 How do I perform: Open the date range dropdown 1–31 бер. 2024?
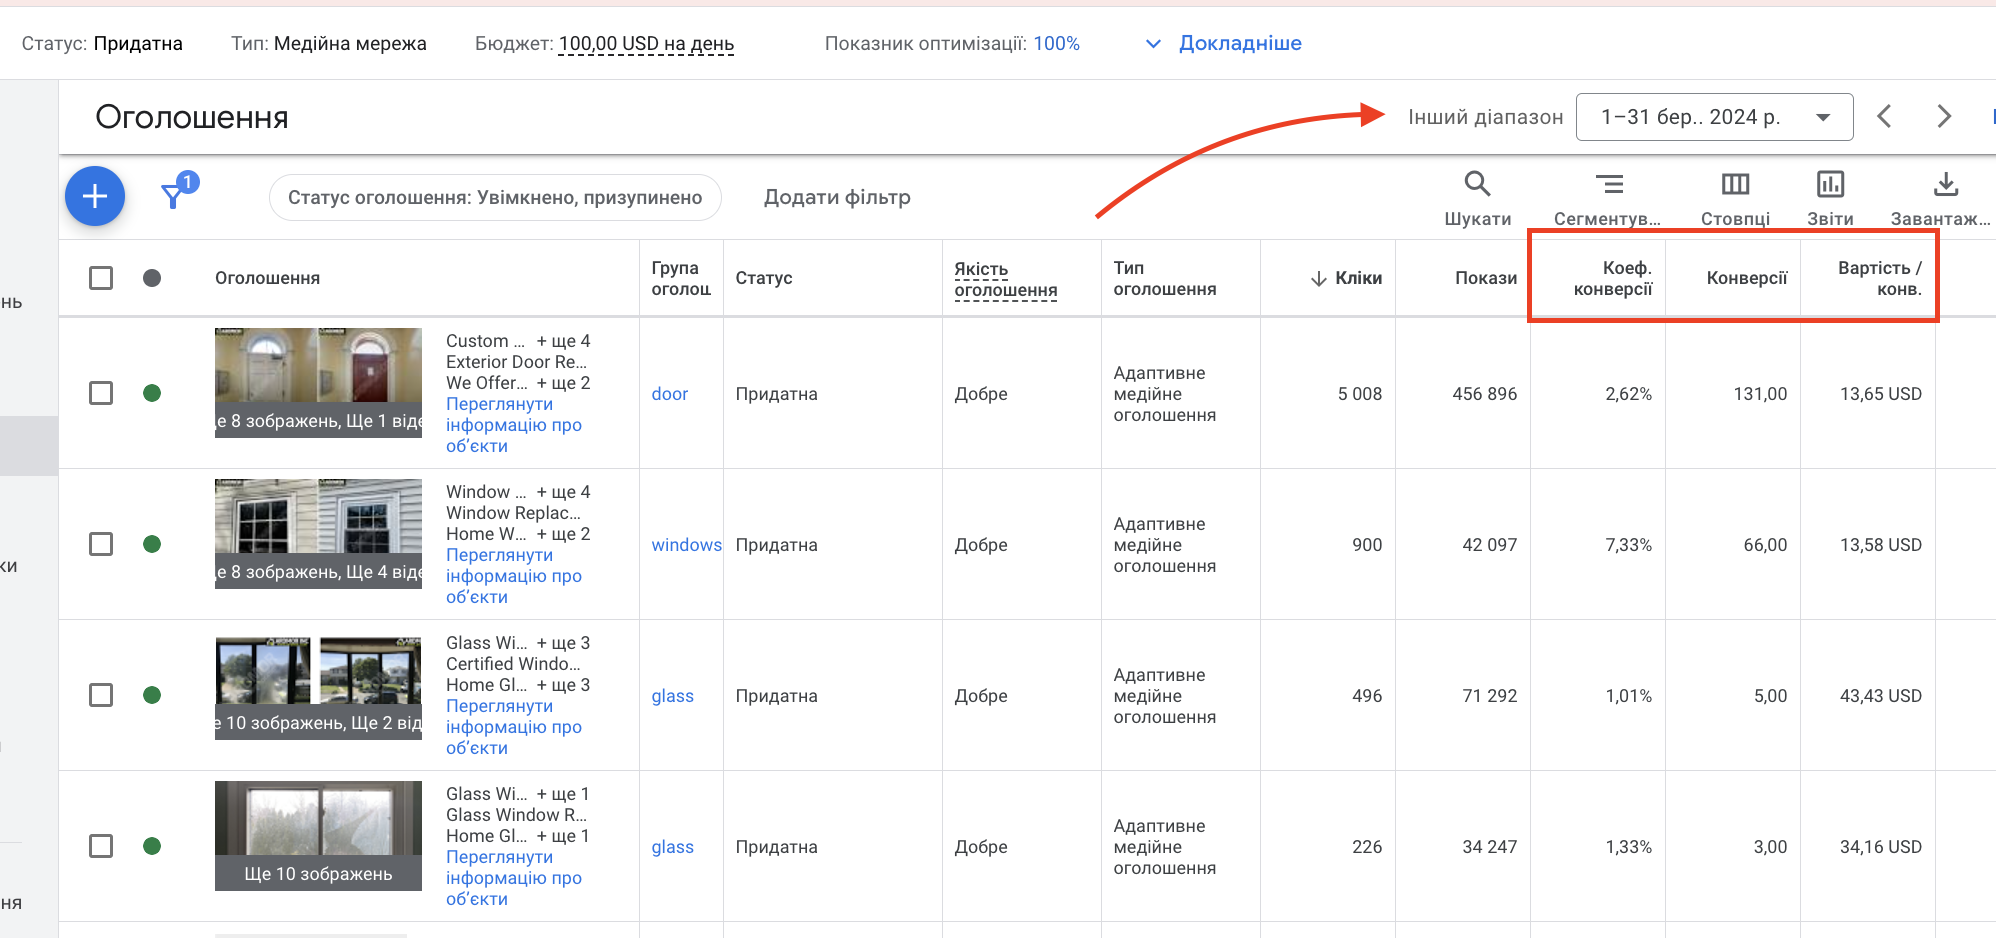pyautogui.click(x=1714, y=117)
